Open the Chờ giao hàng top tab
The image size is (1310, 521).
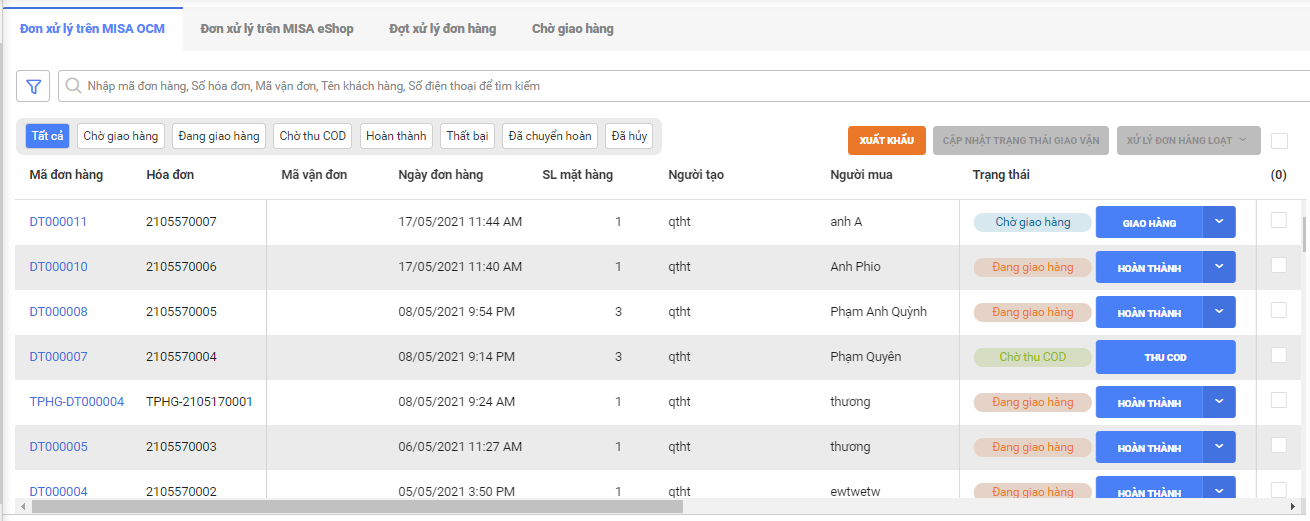(573, 29)
